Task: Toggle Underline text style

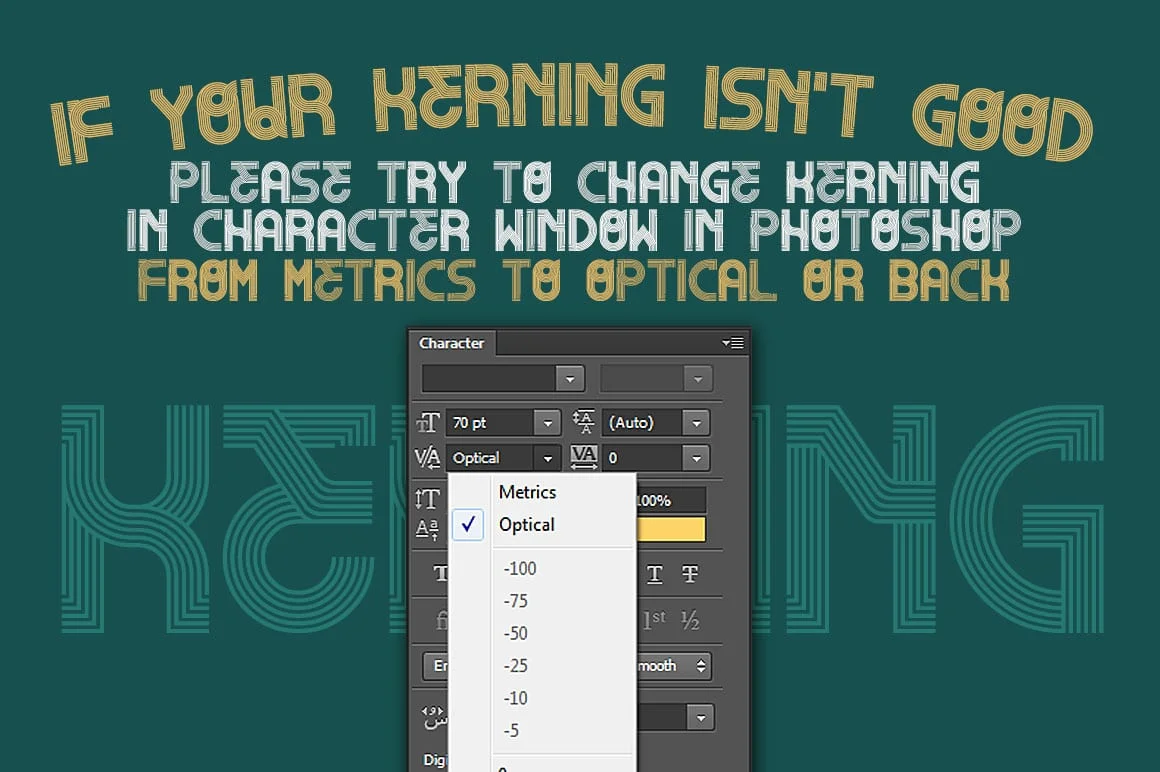Action: [655, 574]
